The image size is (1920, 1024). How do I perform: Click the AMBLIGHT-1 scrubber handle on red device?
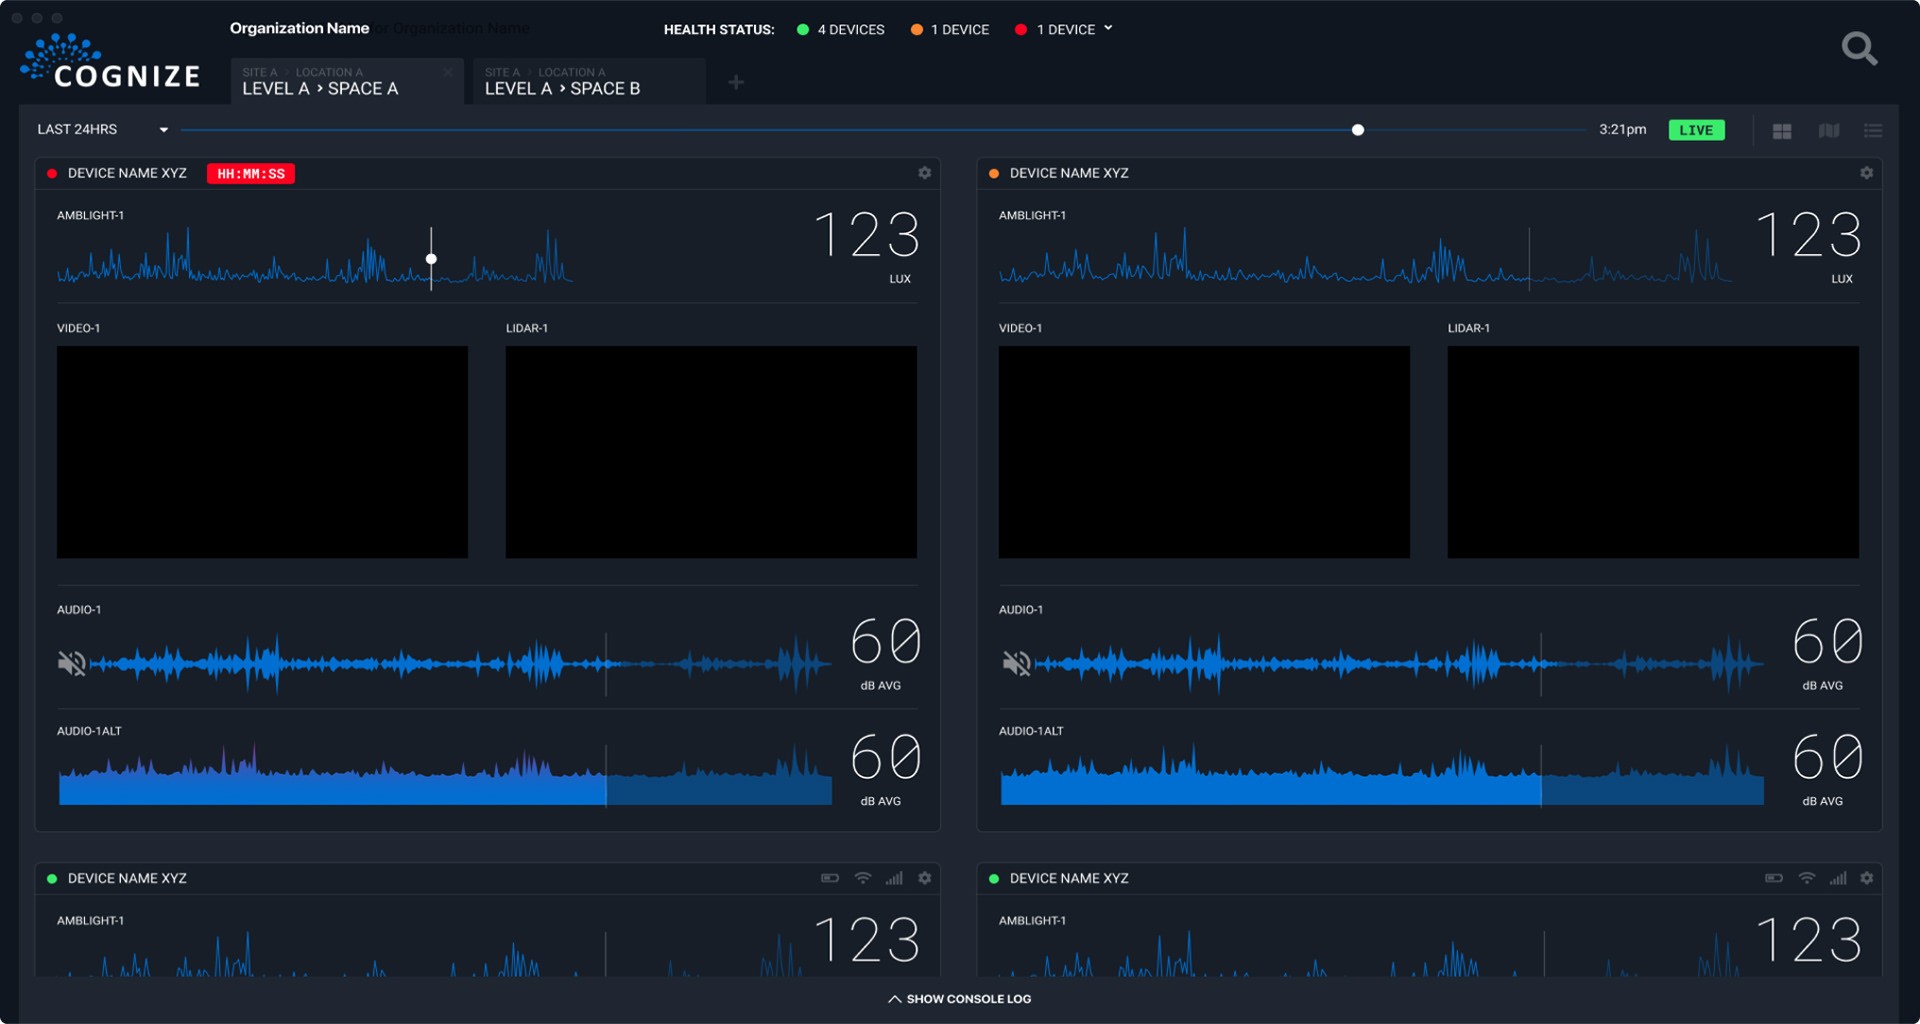pyautogui.click(x=431, y=259)
